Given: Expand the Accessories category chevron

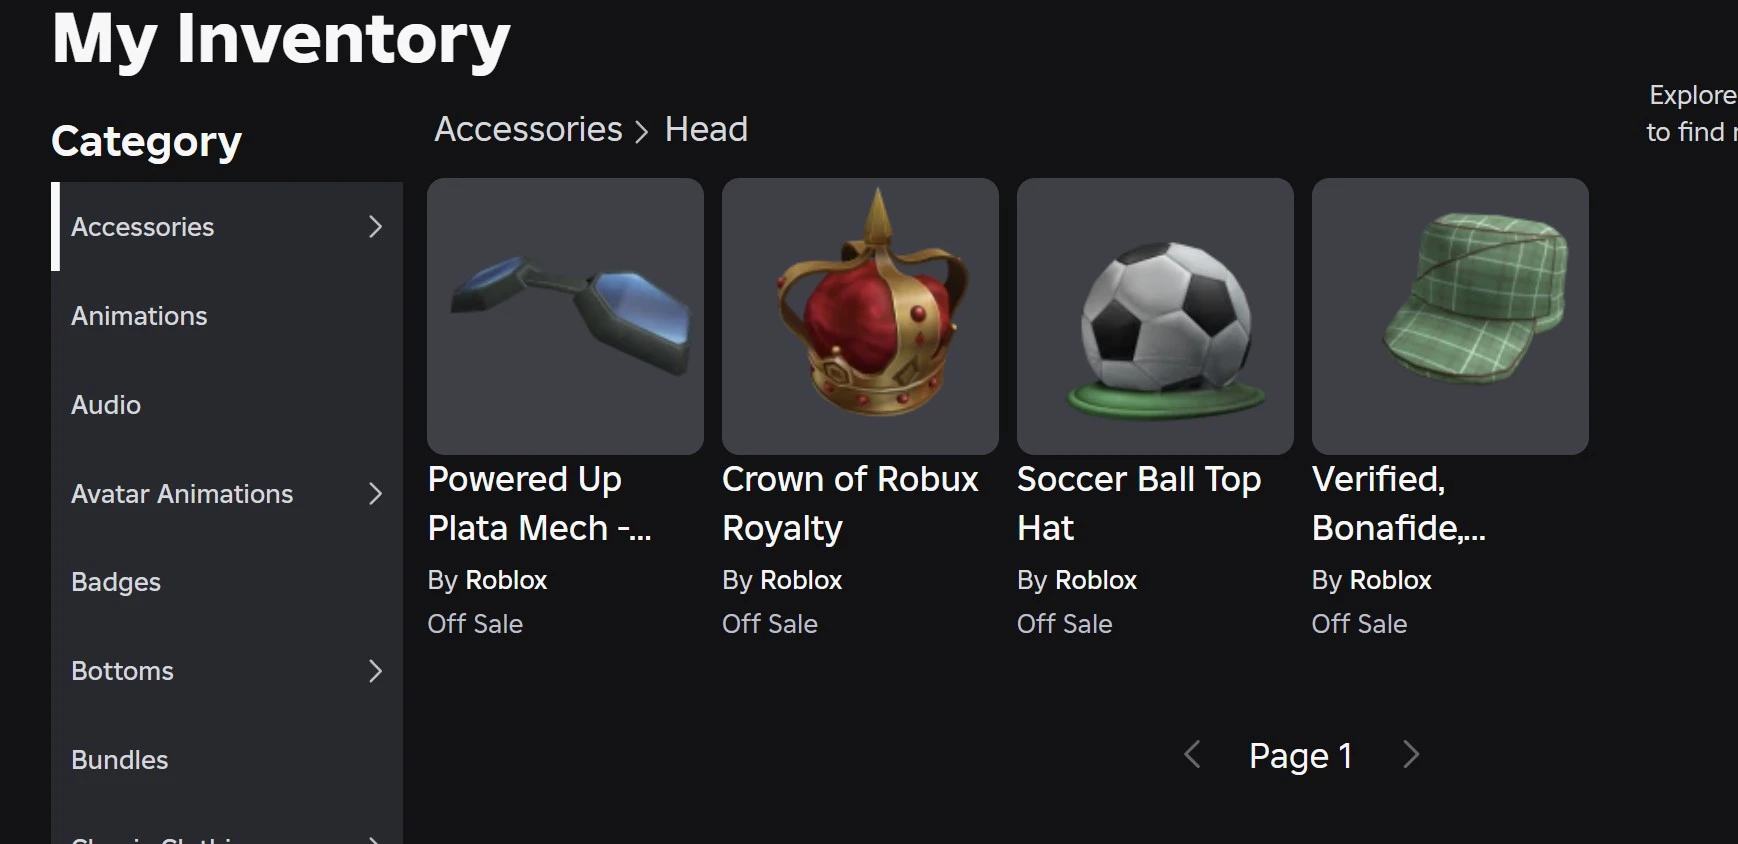Looking at the screenshot, I should point(375,227).
